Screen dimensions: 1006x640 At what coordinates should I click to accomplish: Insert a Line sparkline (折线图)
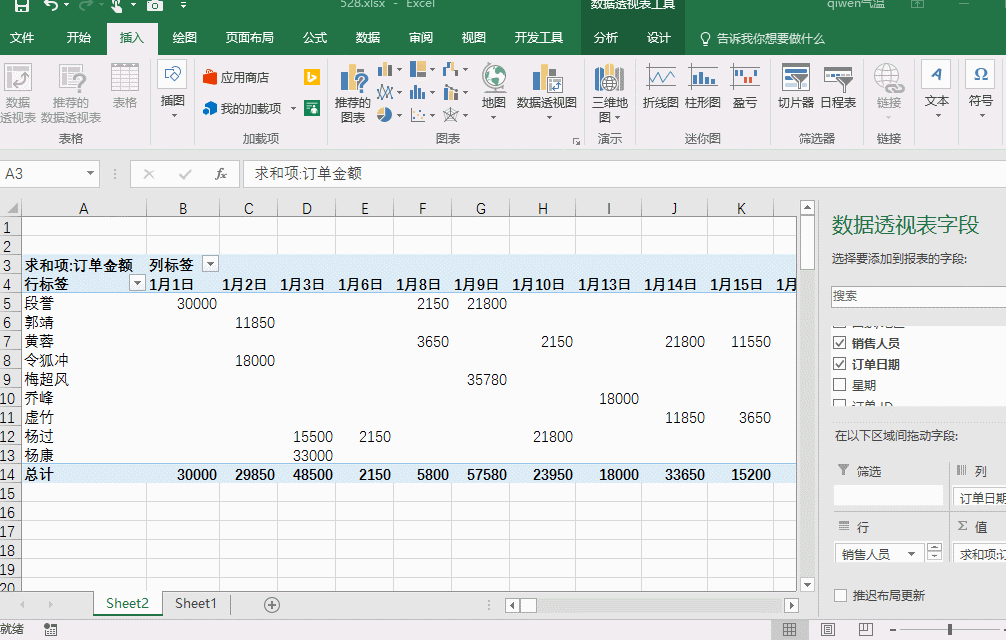click(x=661, y=86)
